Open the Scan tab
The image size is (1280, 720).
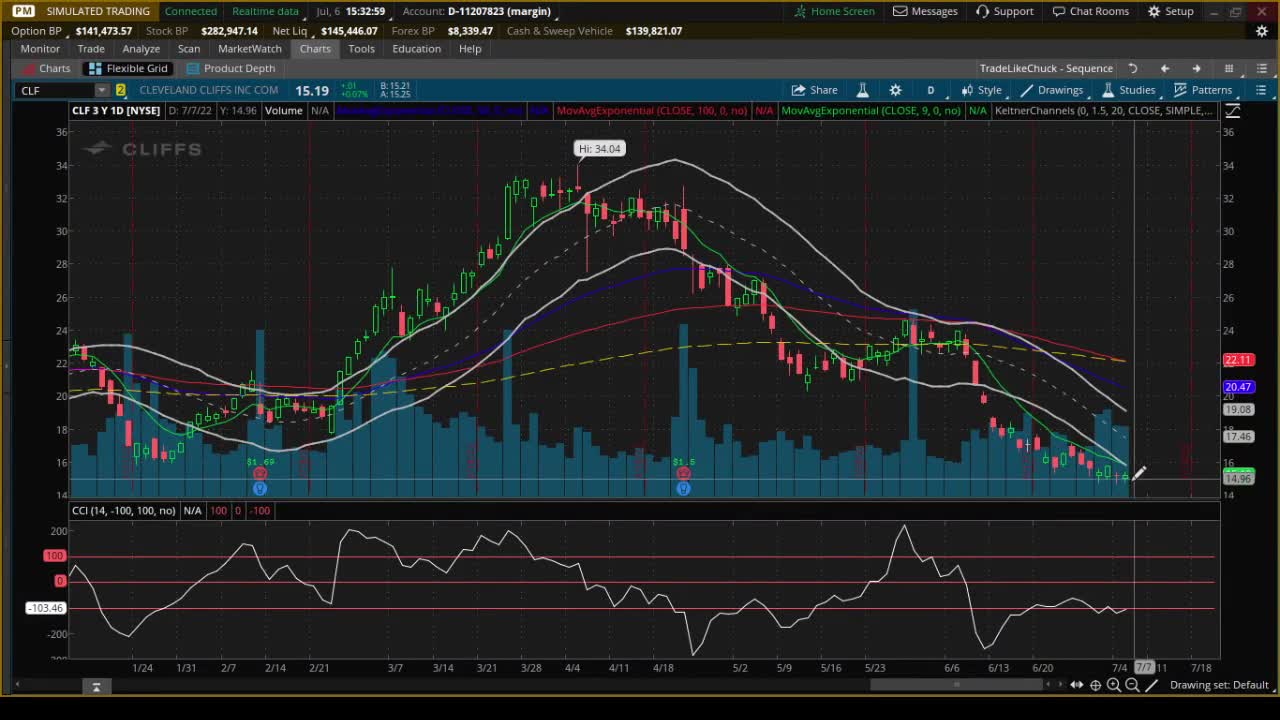(189, 49)
